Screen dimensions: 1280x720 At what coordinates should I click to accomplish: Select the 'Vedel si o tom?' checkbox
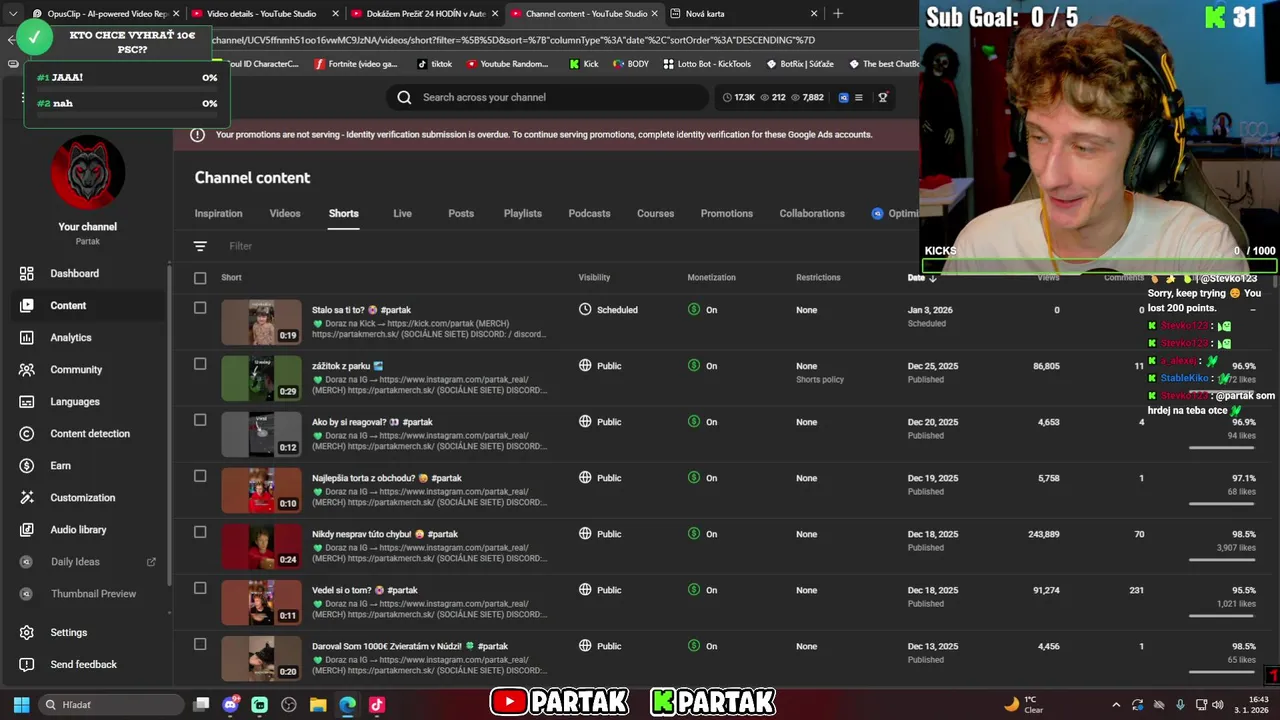200,588
